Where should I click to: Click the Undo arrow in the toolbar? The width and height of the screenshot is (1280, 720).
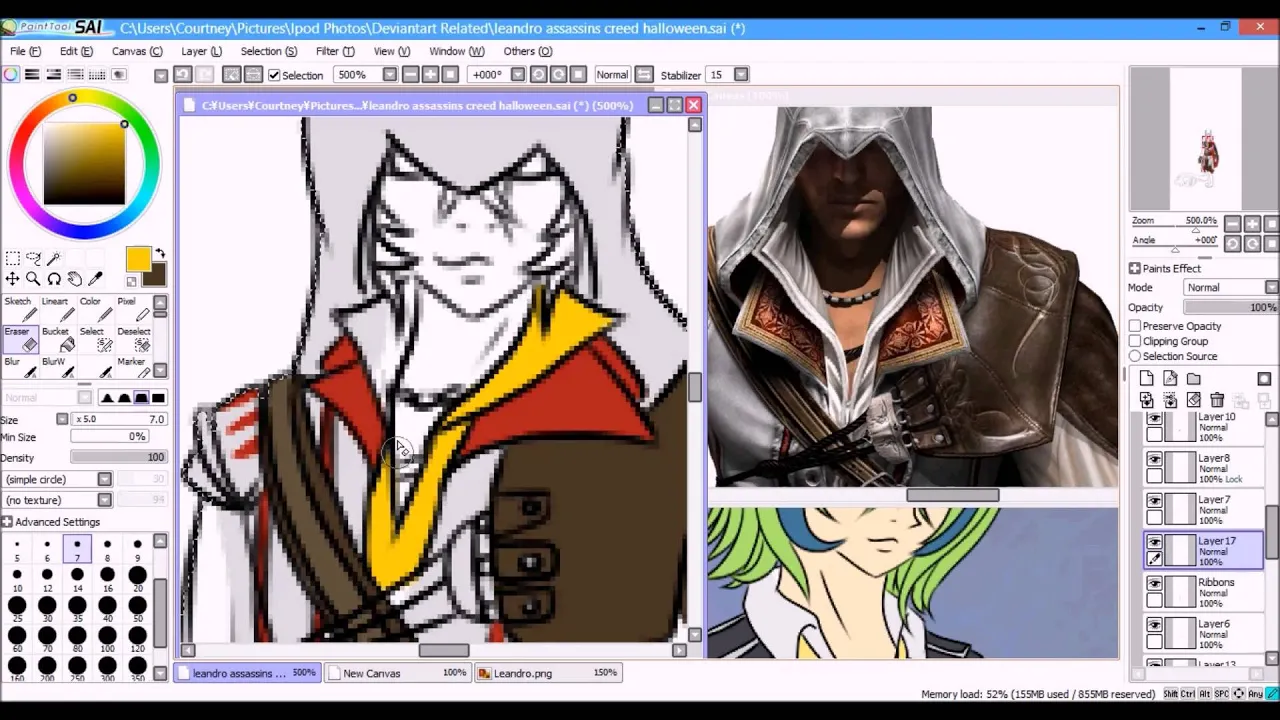pyautogui.click(x=182, y=75)
